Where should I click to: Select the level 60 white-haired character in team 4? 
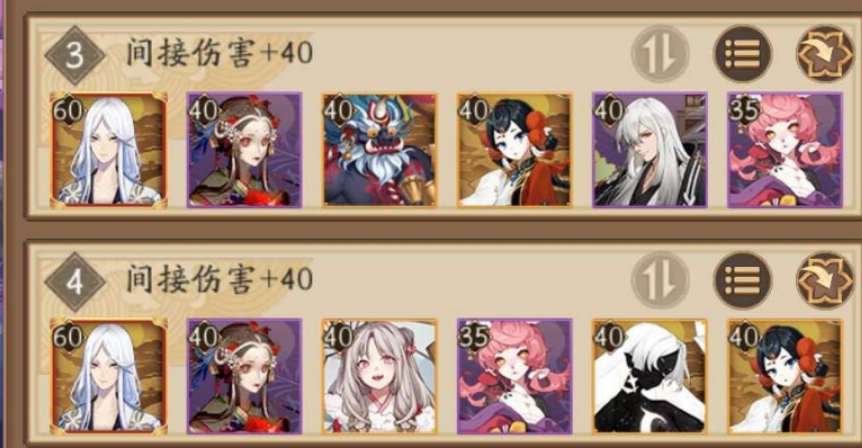point(108,377)
